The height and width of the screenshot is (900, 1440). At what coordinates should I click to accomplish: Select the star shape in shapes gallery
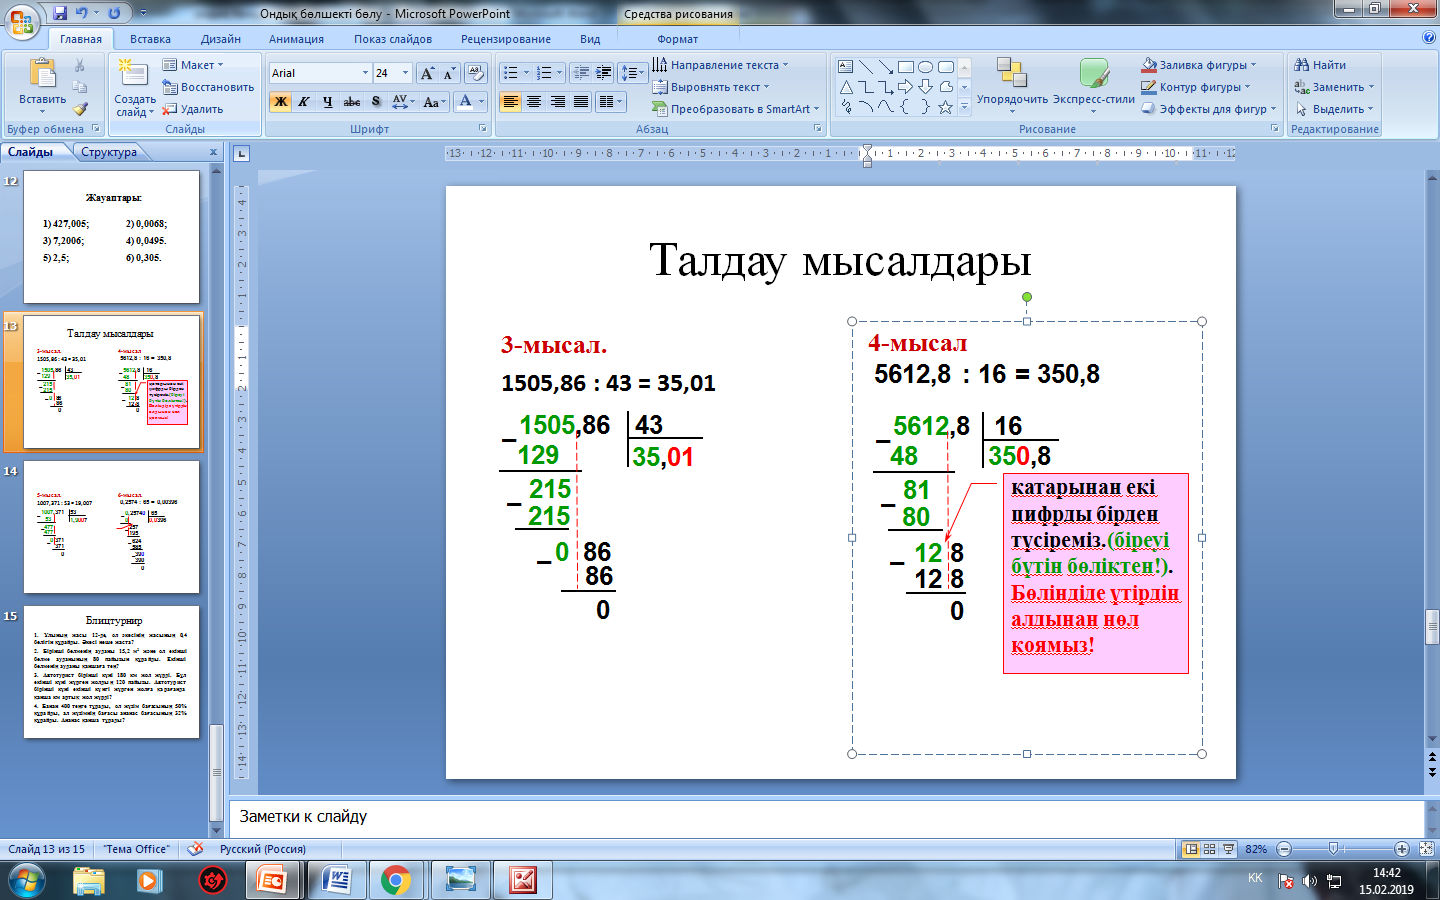tap(945, 107)
